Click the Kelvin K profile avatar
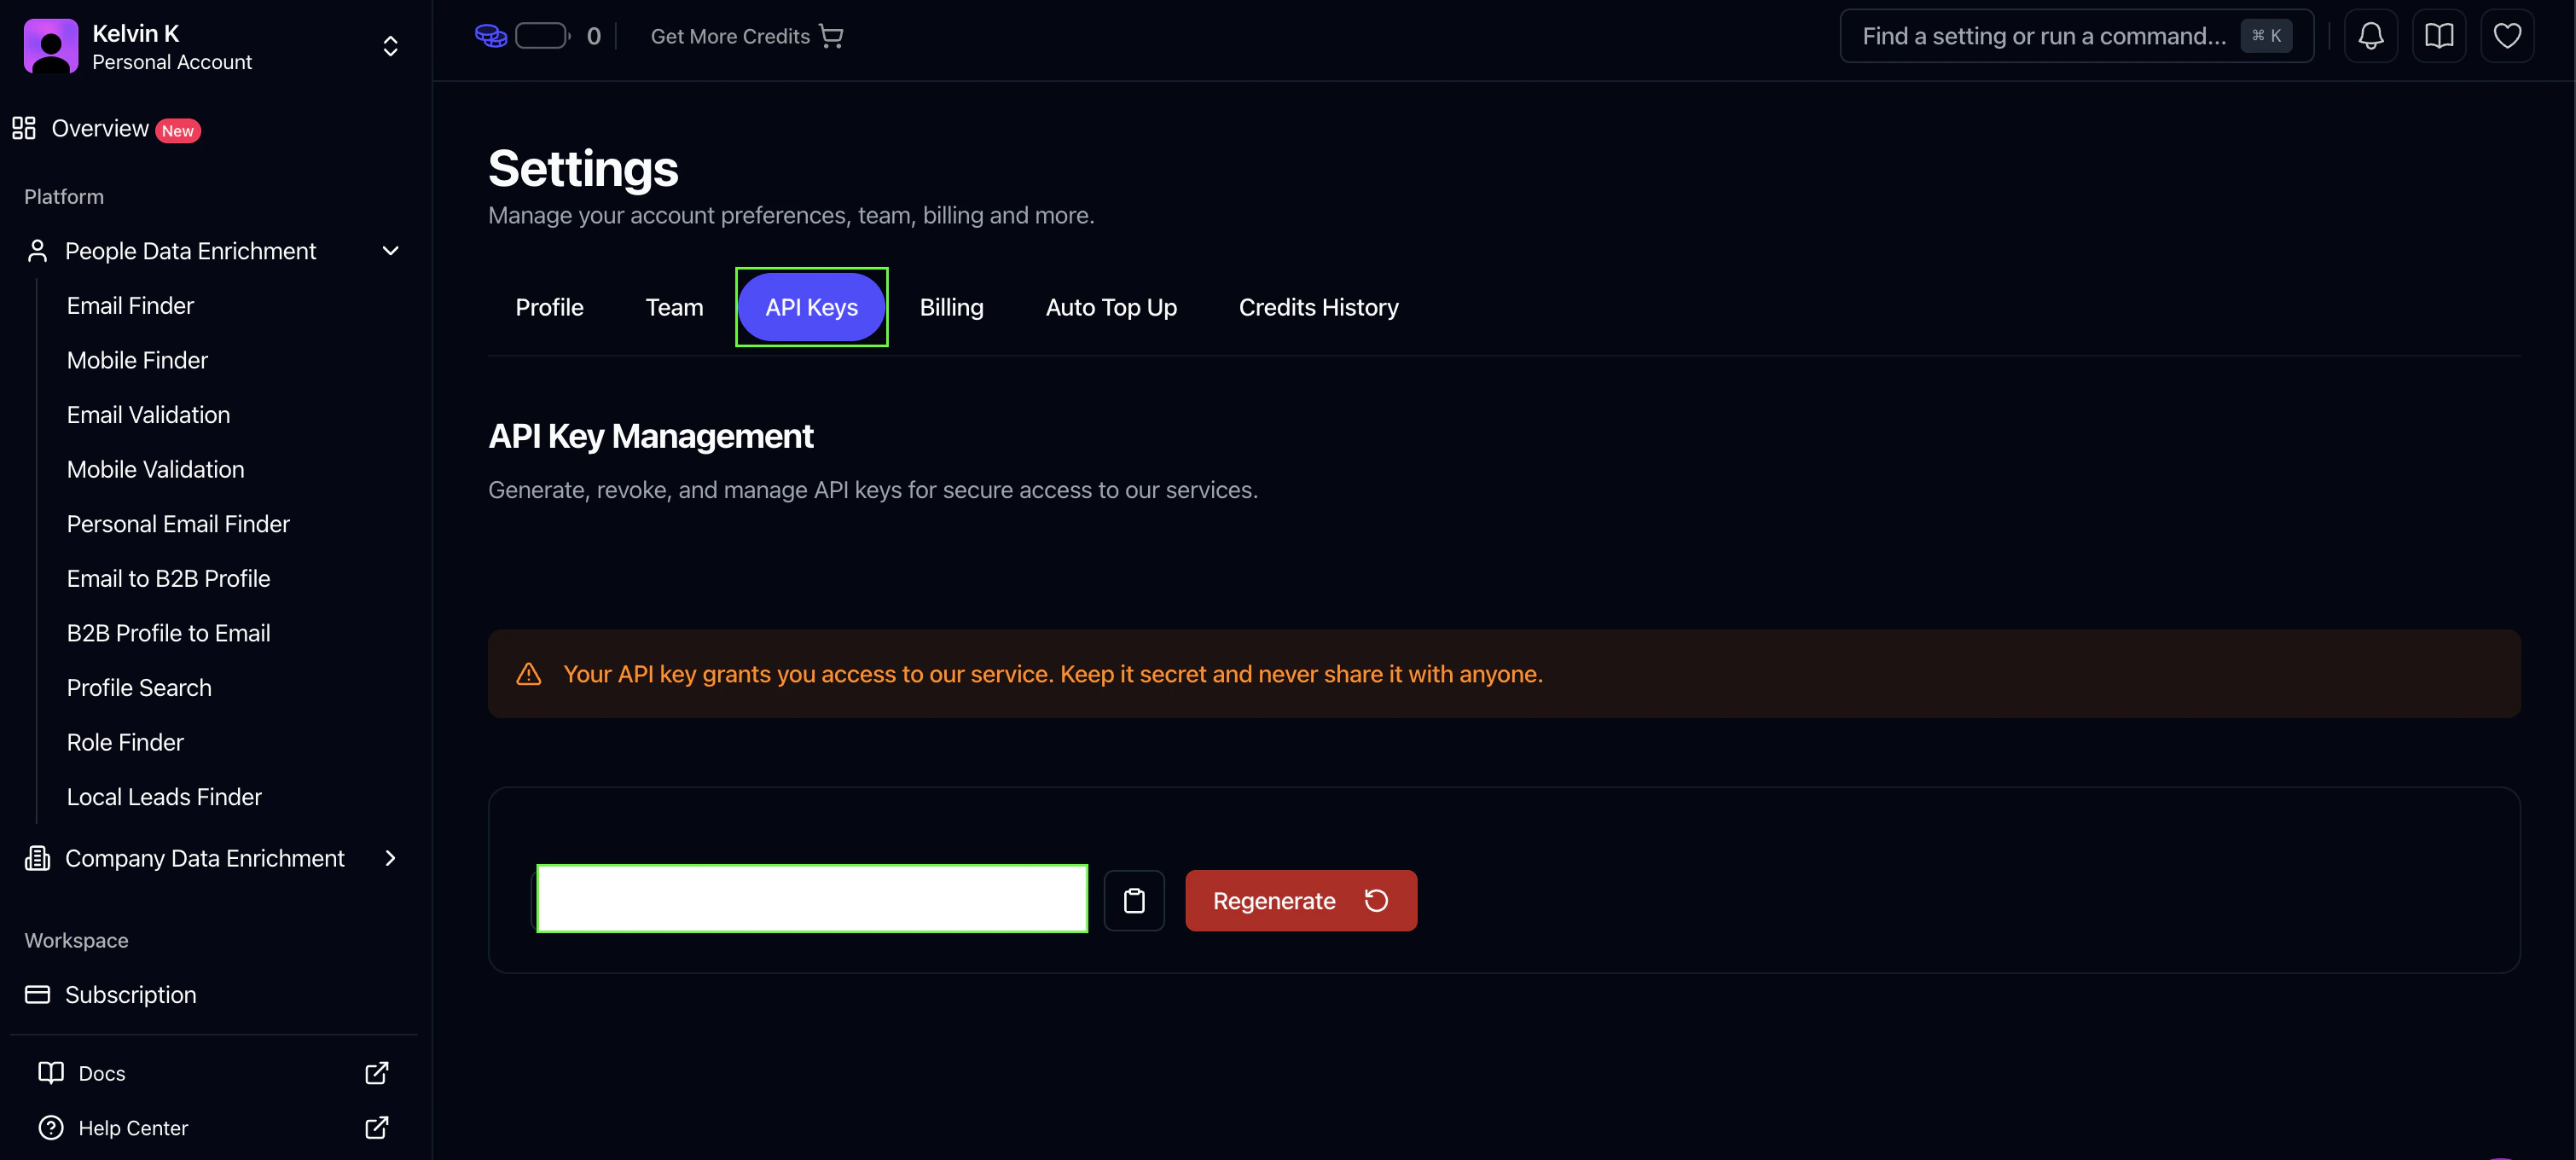 [51, 46]
